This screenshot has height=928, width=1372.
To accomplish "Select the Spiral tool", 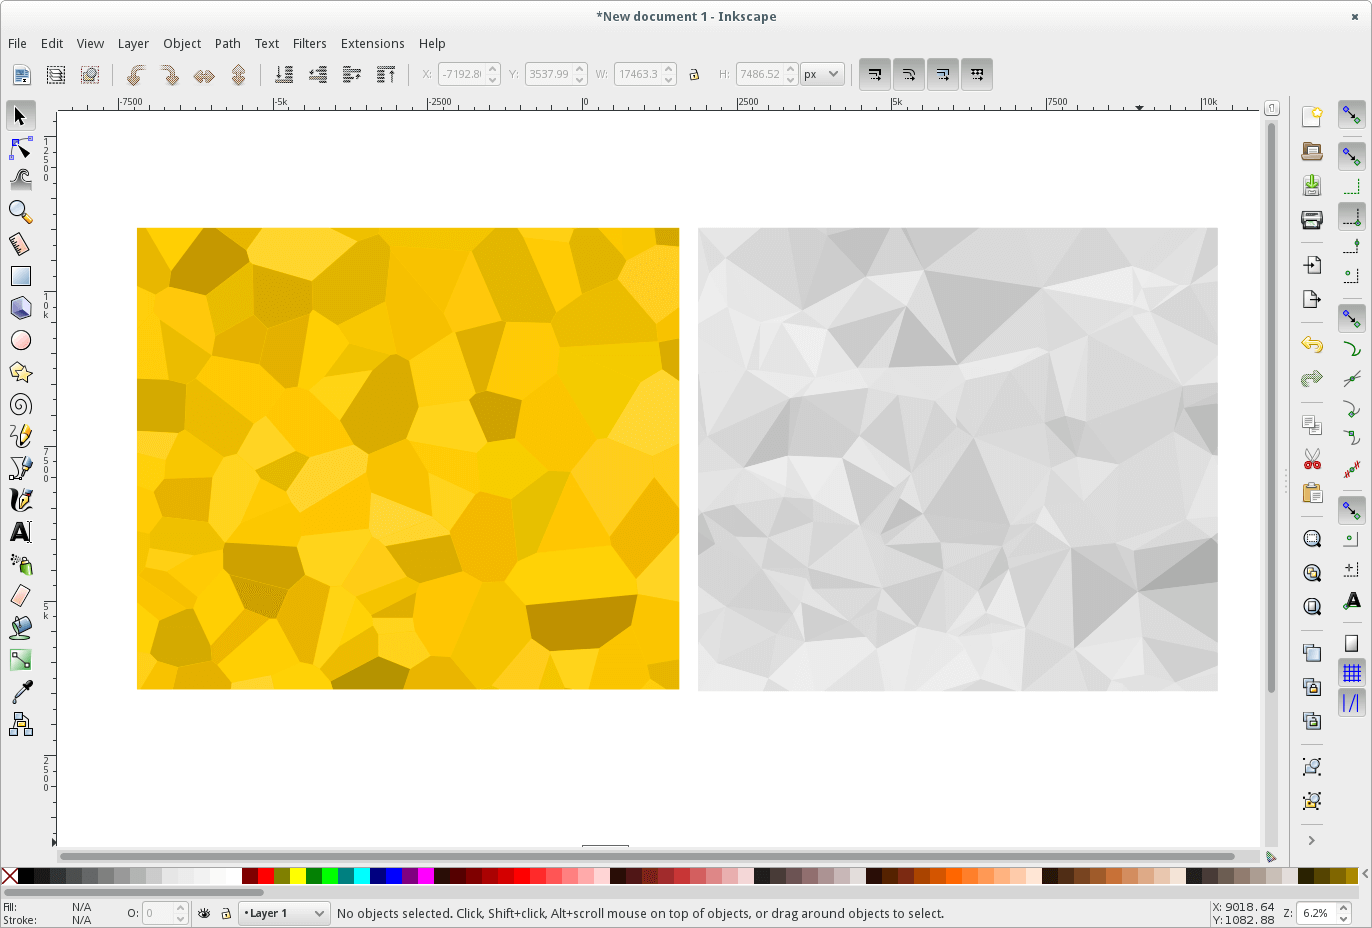I will (20, 404).
